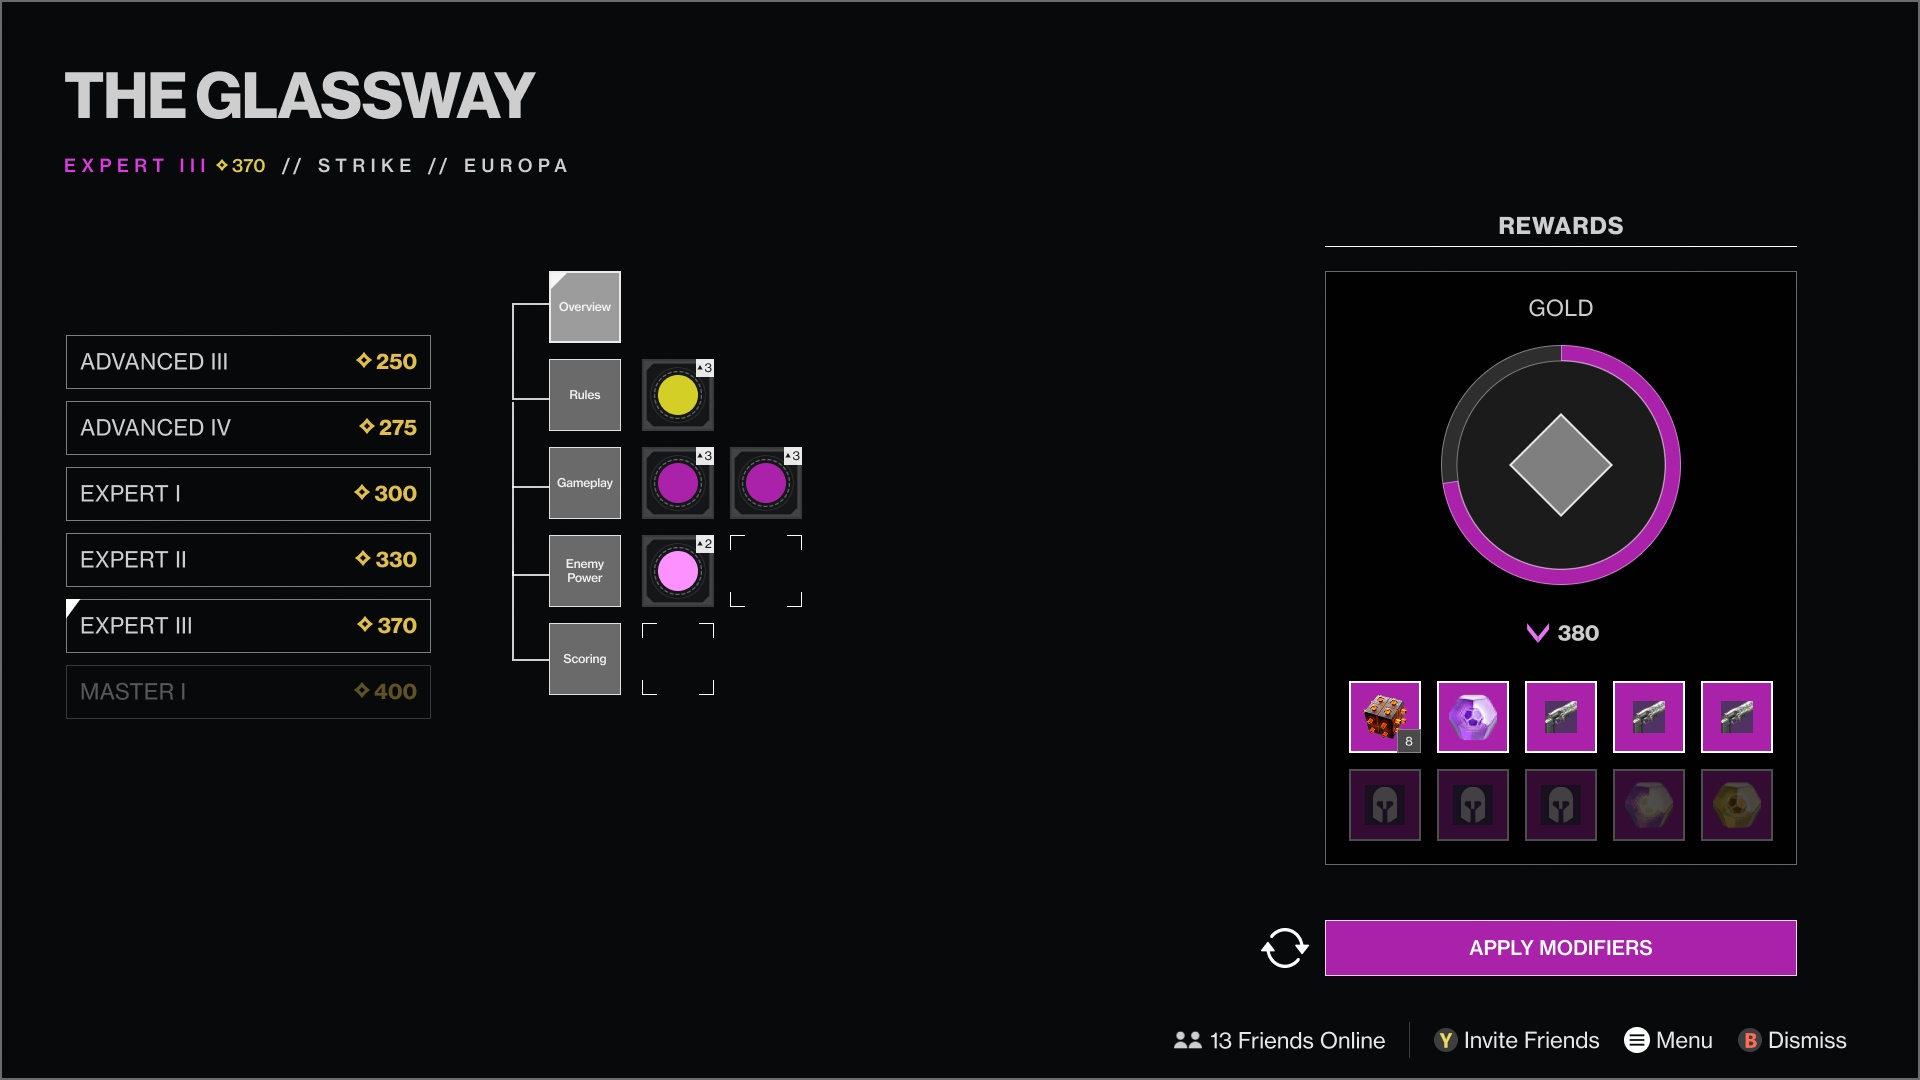Expand the Scoring empty modifier slot
This screenshot has height=1080, width=1920.
678,658
